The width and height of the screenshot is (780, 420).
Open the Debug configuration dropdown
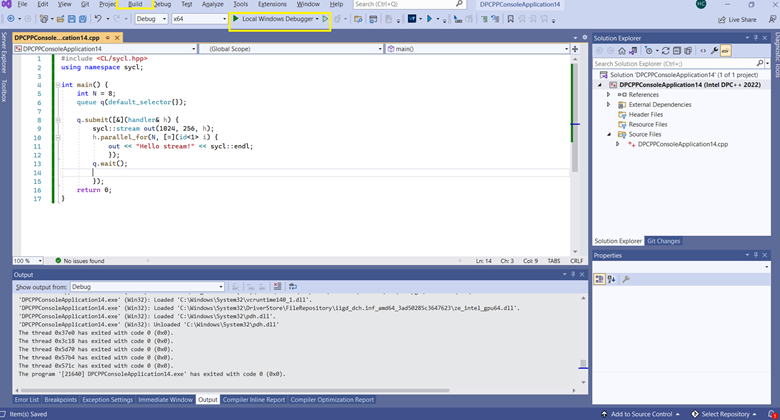click(151, 19)
